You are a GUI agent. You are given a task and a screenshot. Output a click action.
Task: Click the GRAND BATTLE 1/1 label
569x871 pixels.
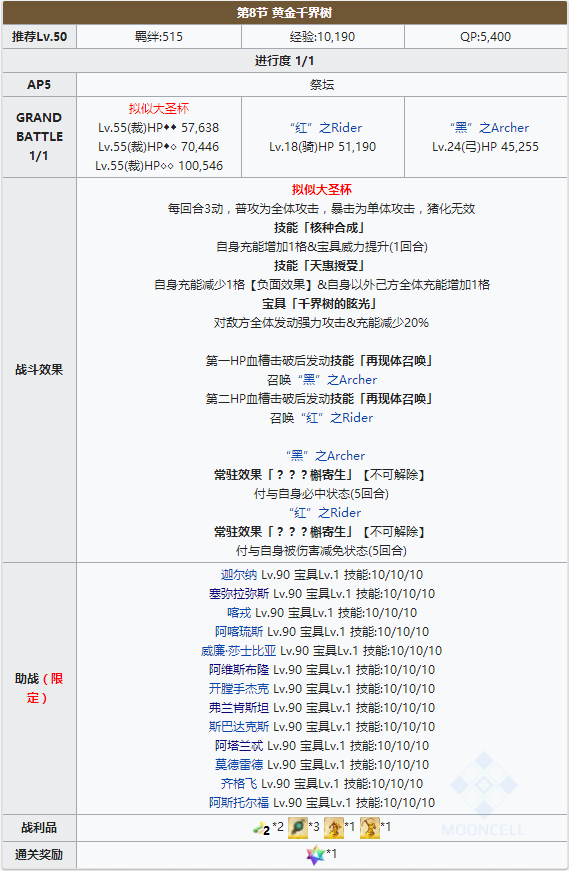click(39, 137)
